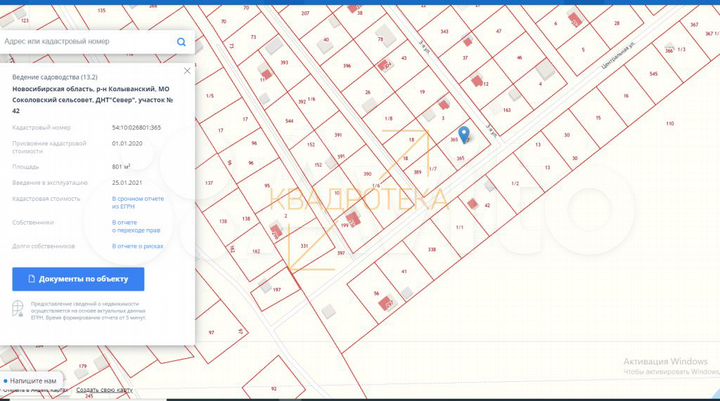Click parcel 135 on the map

(x=101, y=11)
